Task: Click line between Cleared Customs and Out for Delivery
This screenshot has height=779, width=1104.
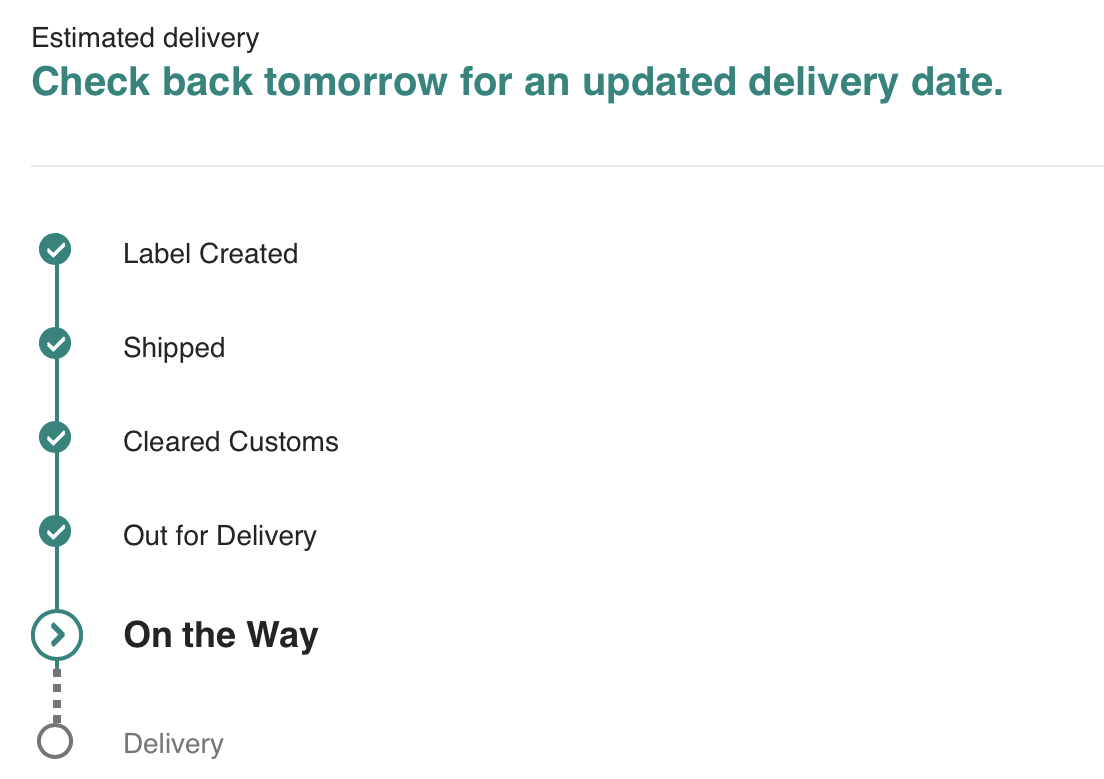Action: pos(56,485)
